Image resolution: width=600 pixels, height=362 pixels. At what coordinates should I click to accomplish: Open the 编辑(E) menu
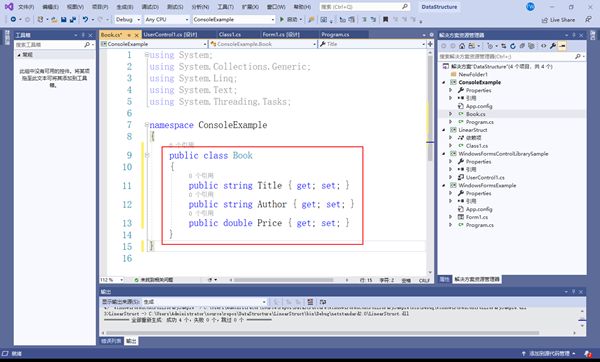coord(51,7)
